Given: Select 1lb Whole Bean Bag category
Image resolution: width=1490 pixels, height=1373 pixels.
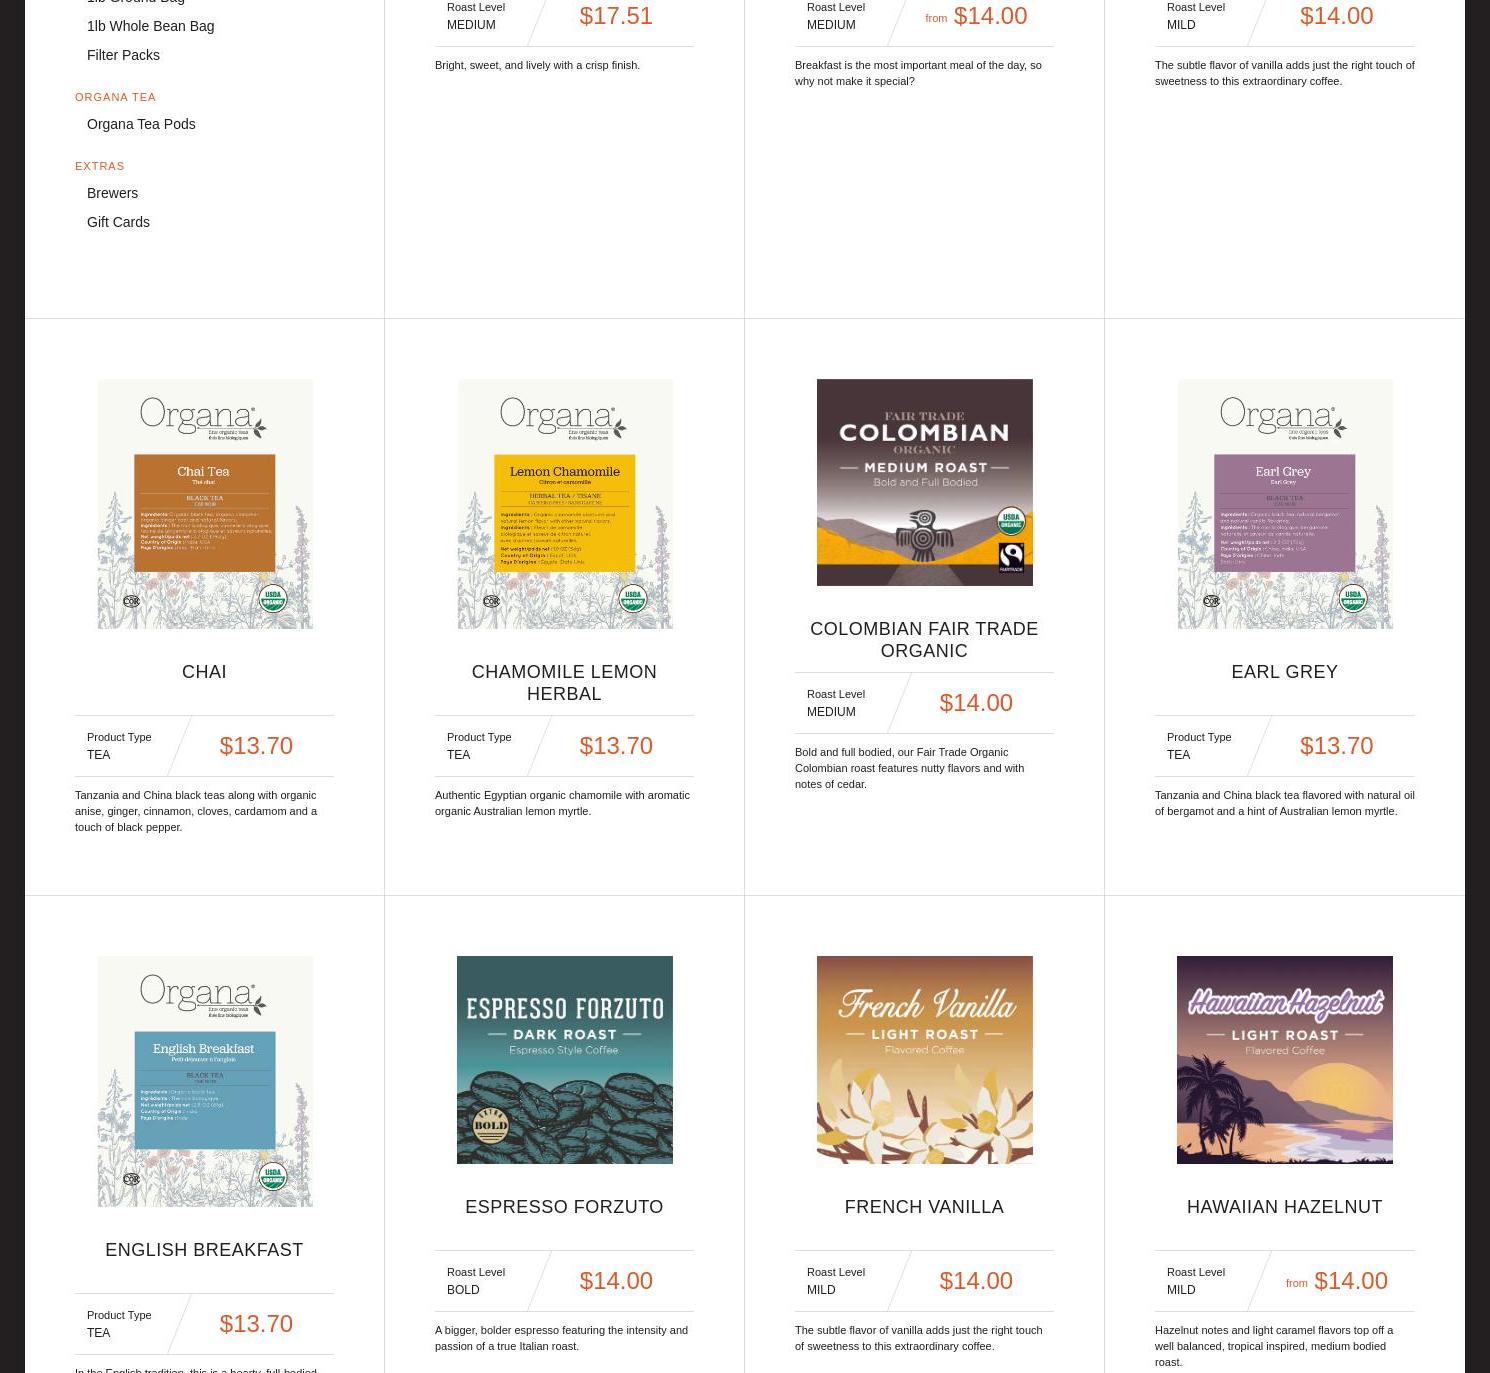Looking at the screenshot, I should pos(150,26).
